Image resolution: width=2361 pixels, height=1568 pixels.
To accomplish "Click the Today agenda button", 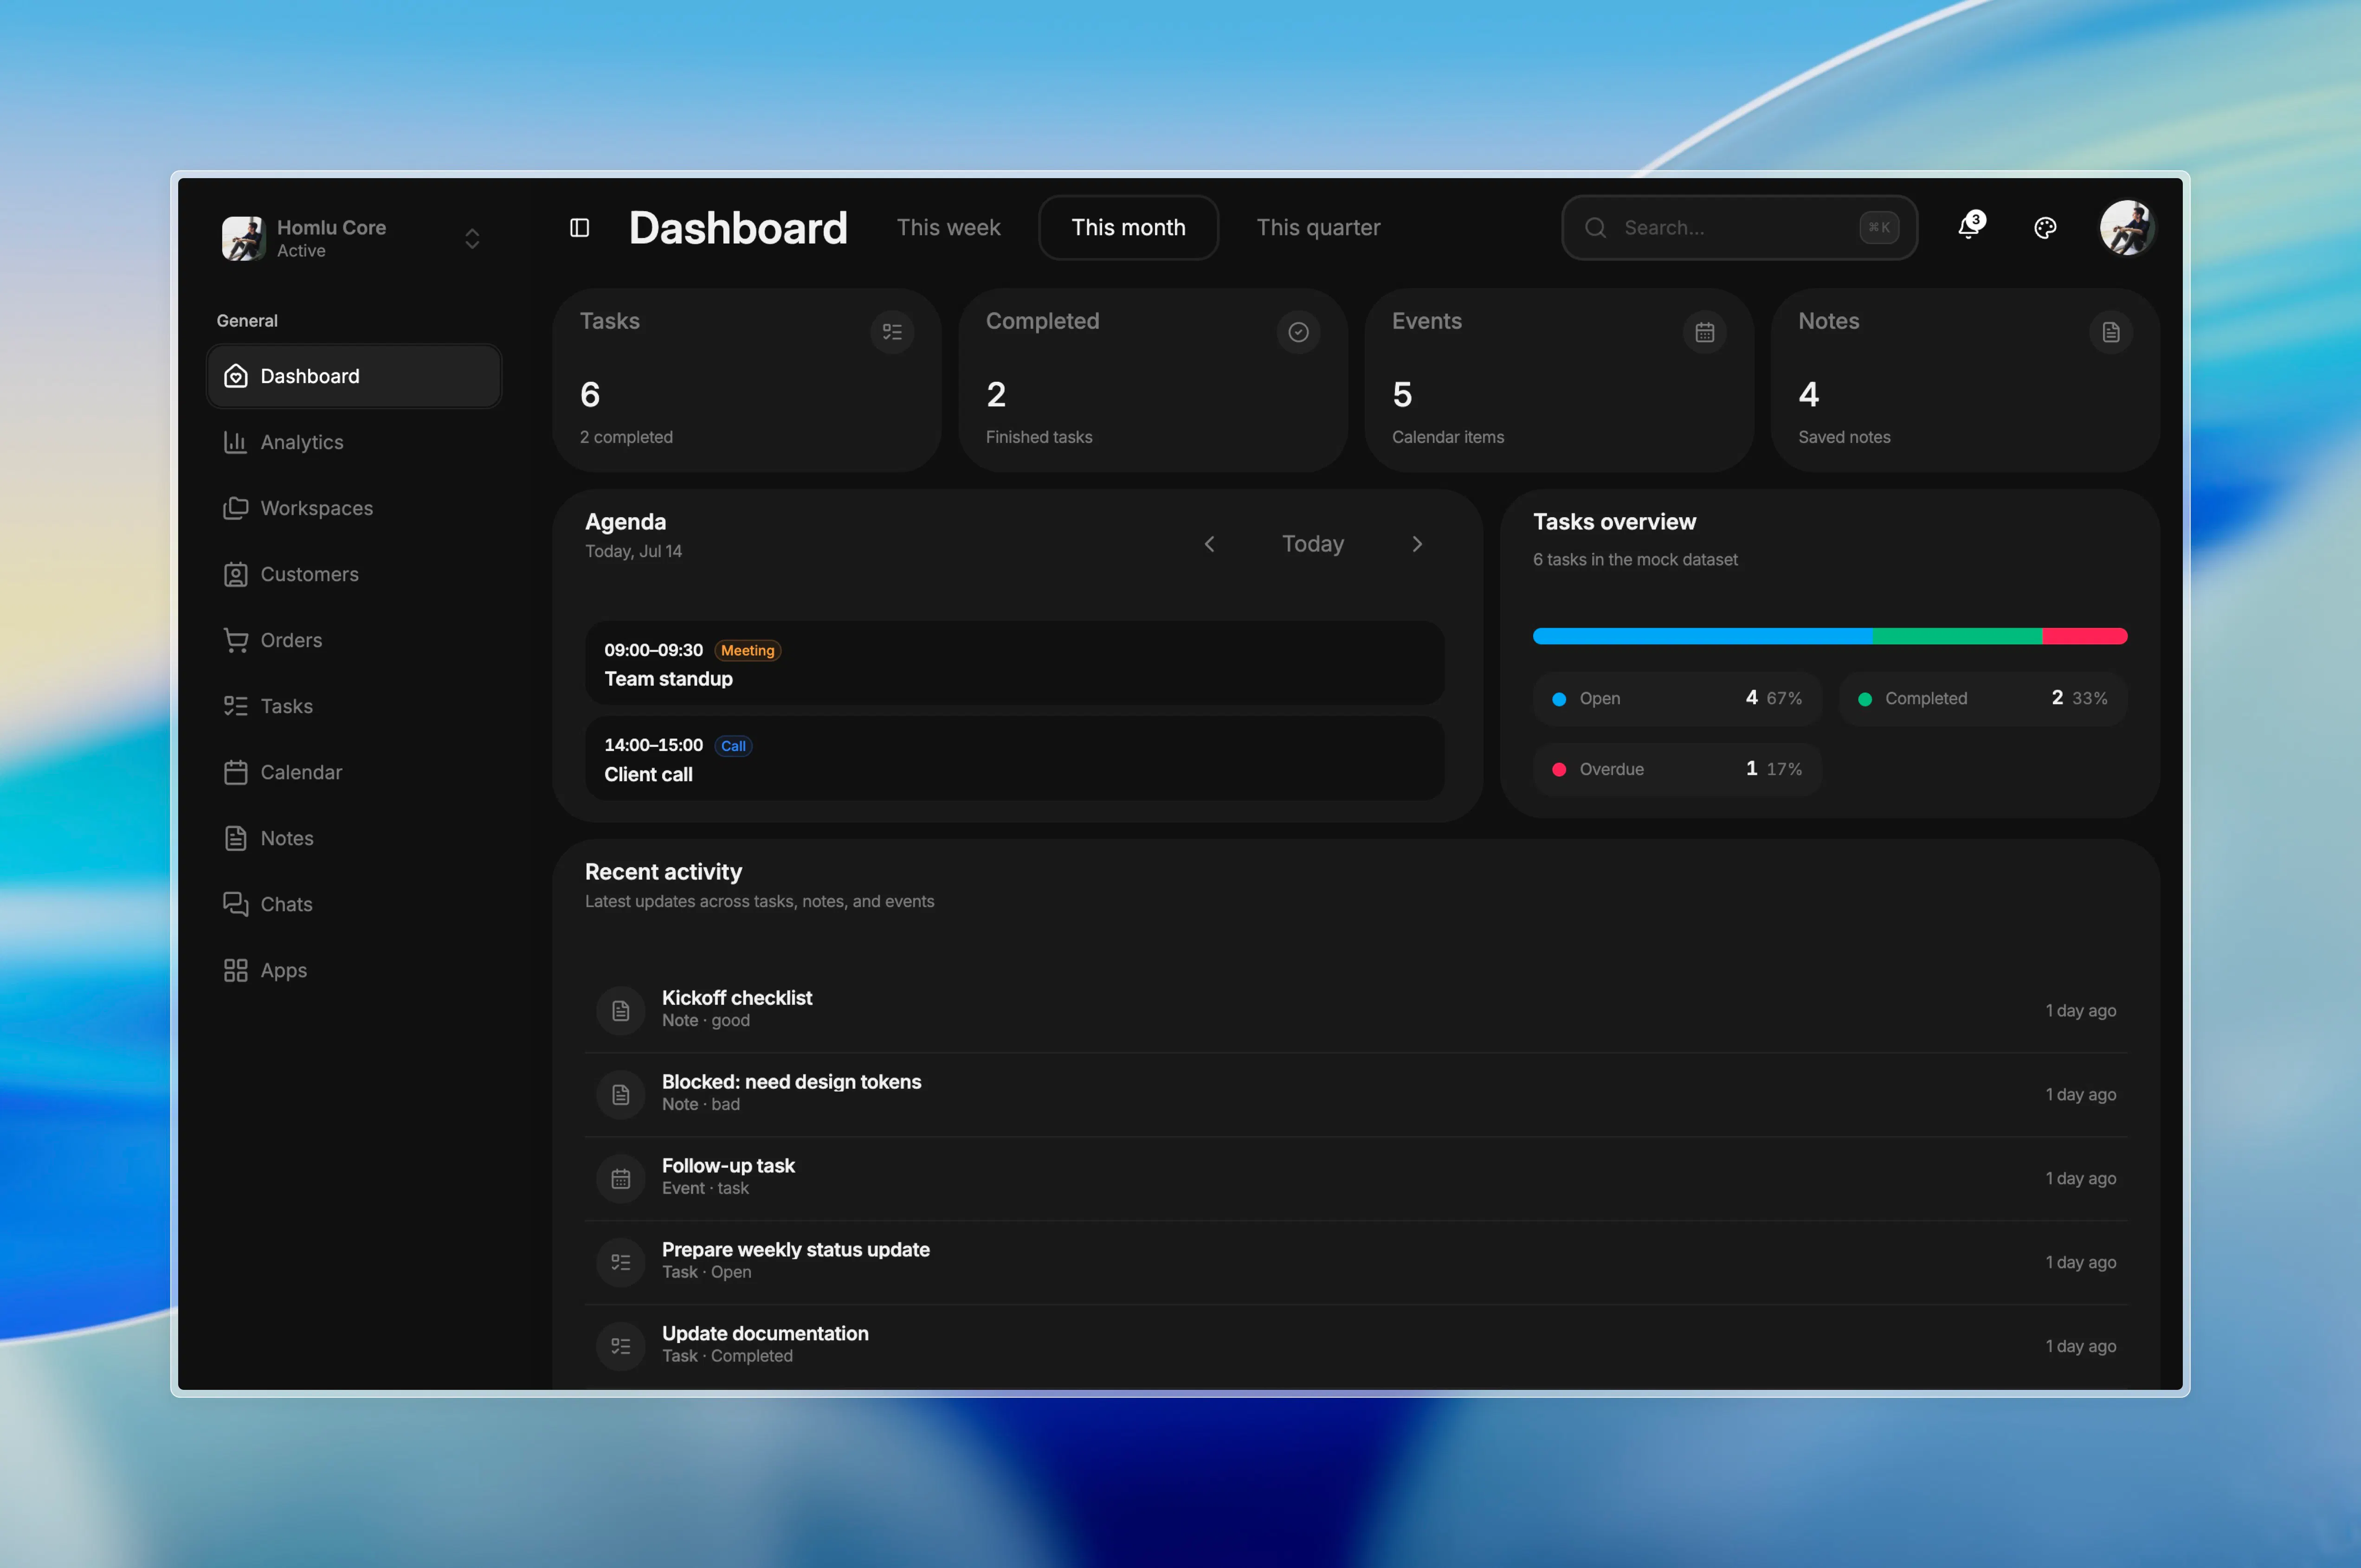I will pos(1313,544).
